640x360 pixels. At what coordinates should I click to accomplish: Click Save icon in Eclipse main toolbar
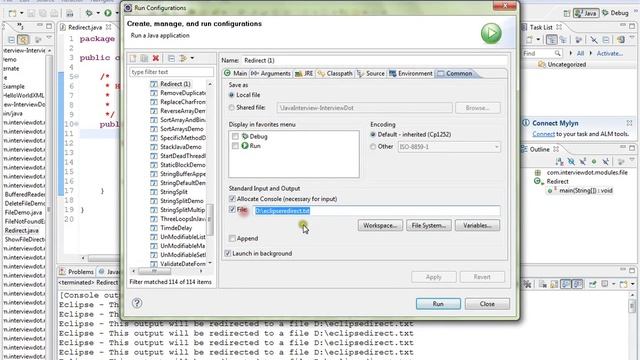pyautogui.click(x=31, y=13)
